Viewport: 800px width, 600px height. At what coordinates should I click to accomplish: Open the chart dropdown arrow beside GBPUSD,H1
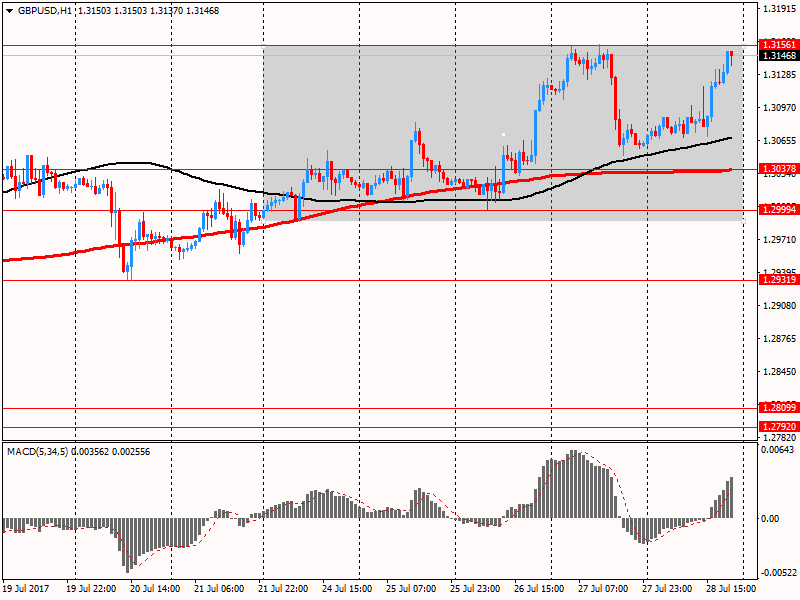click(x=9, y=11)
